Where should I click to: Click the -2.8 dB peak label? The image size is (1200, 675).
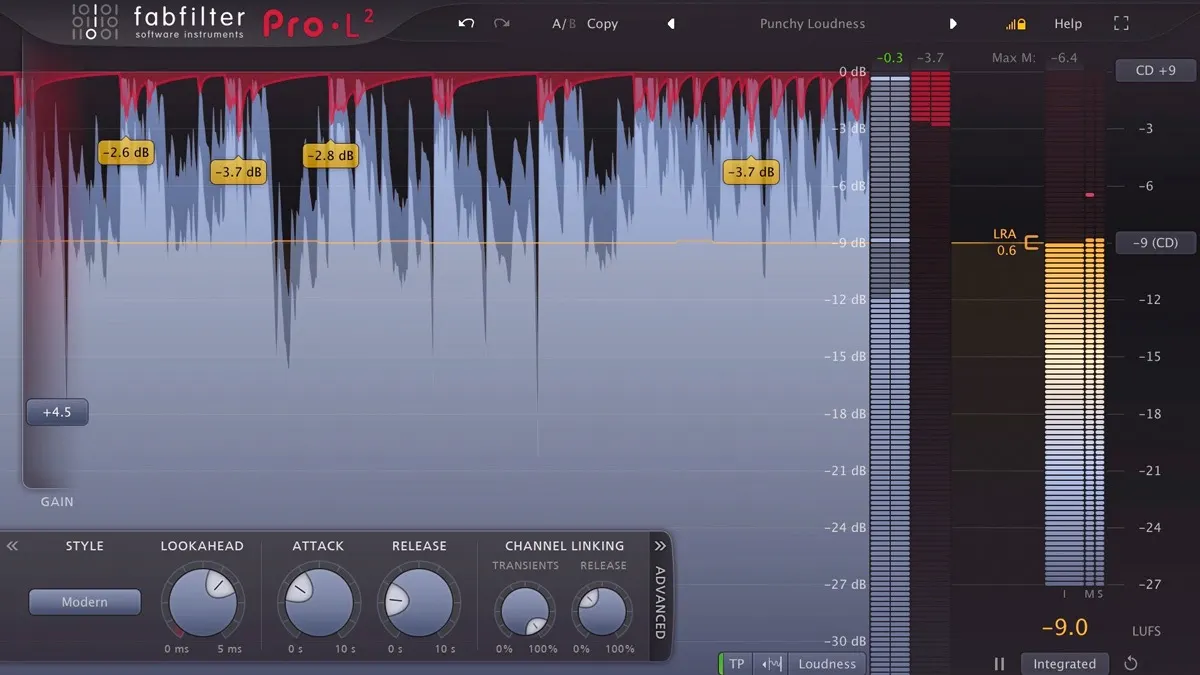pyautogui.click(x=330, y=155)
